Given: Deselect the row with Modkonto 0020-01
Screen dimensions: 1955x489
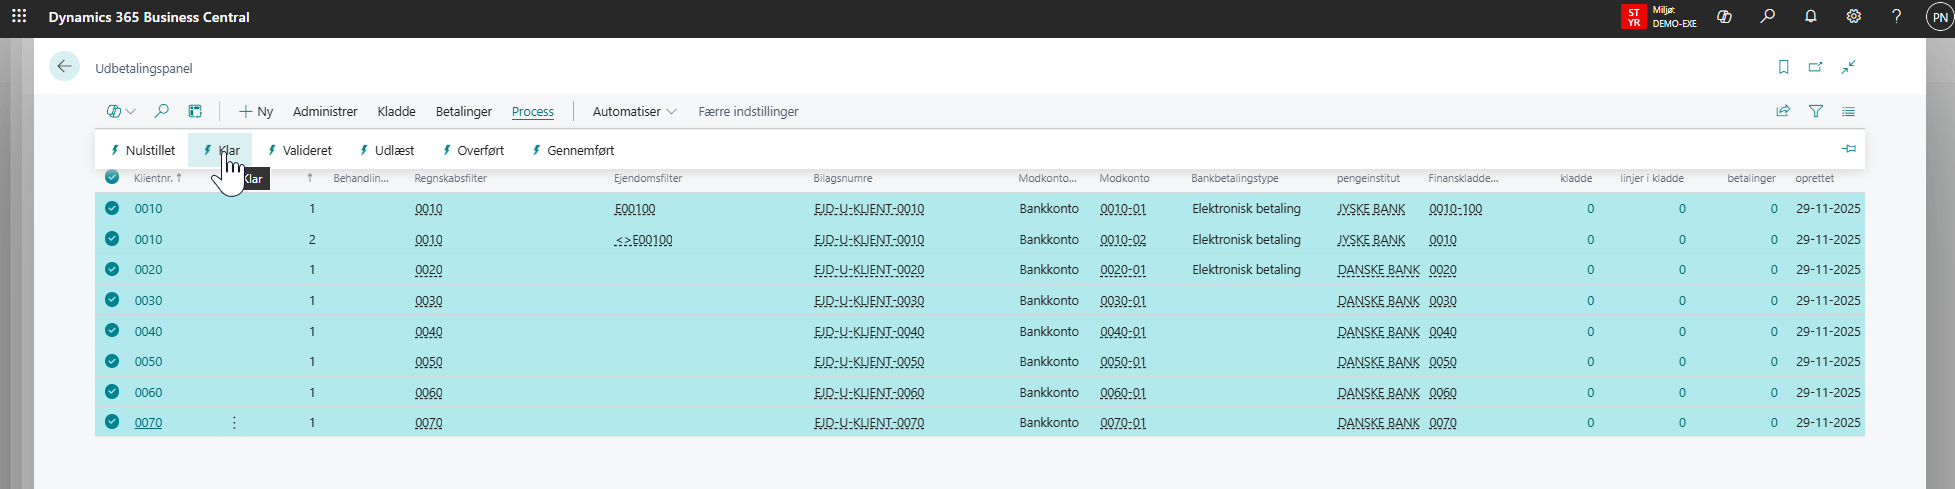Looking at the screenshot, I should point(112,270).
